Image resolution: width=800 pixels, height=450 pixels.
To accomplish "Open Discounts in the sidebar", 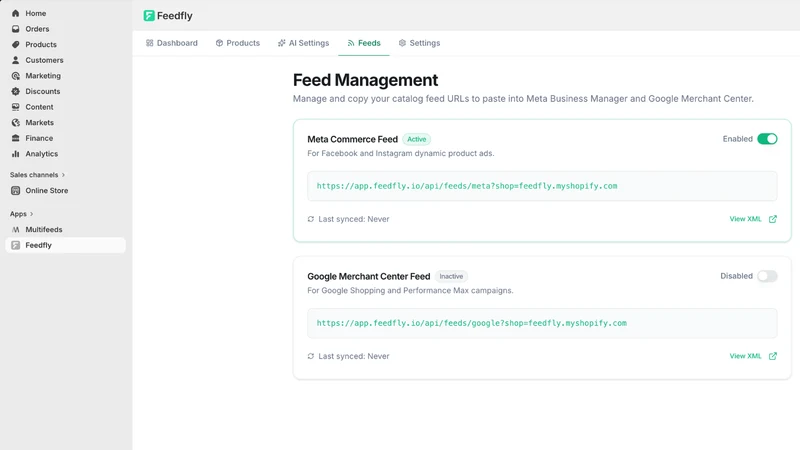I will pyautogui.click(x=65, y=91).
